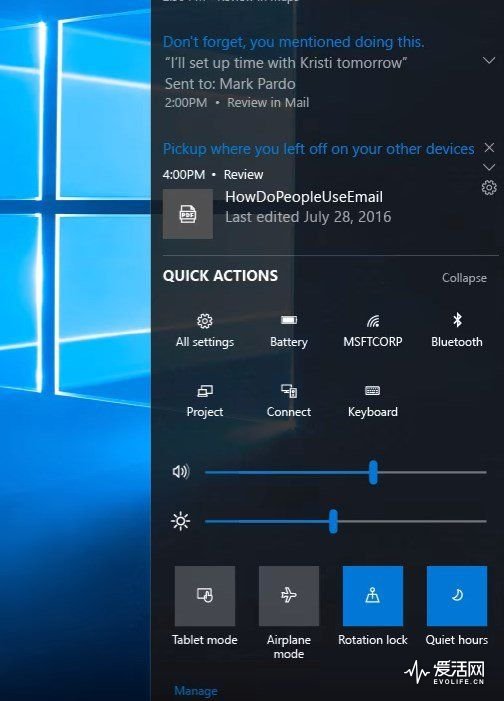Viewport: 504px width, 701px height.
Task: Dismiss the Pickup where you left off notification
Action: [489, 148]
